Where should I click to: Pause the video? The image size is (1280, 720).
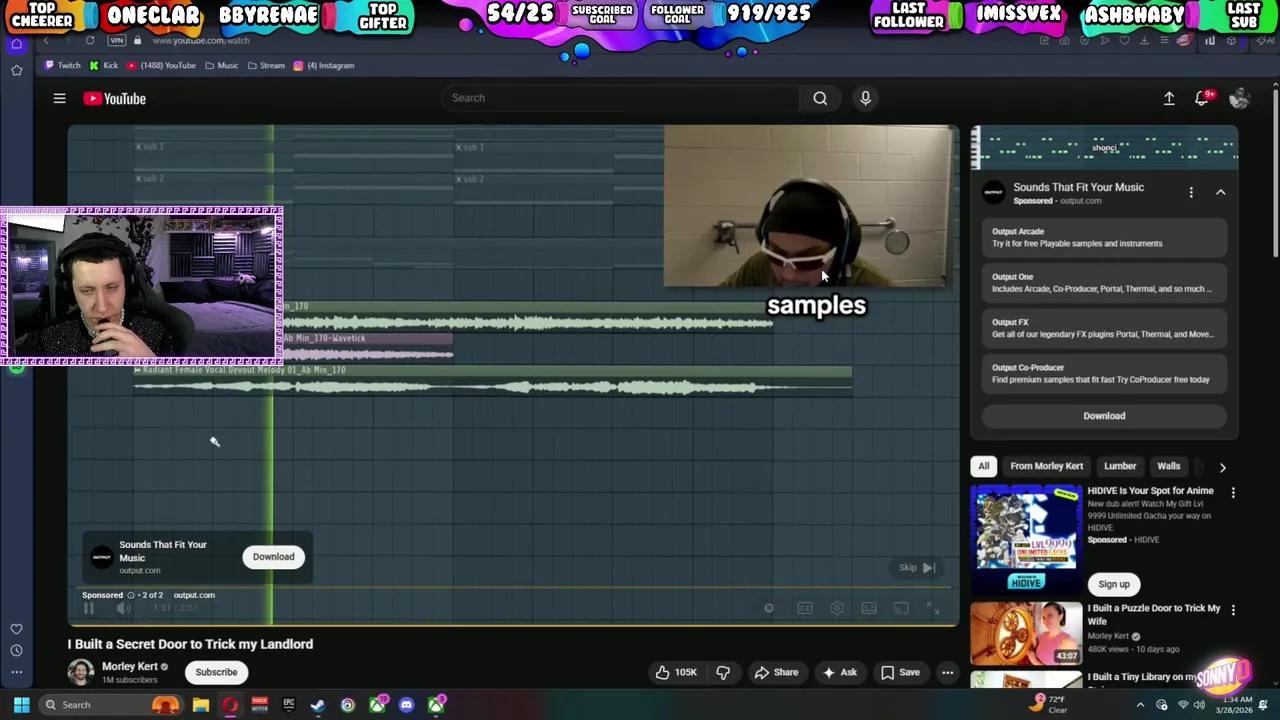(88, 608)
